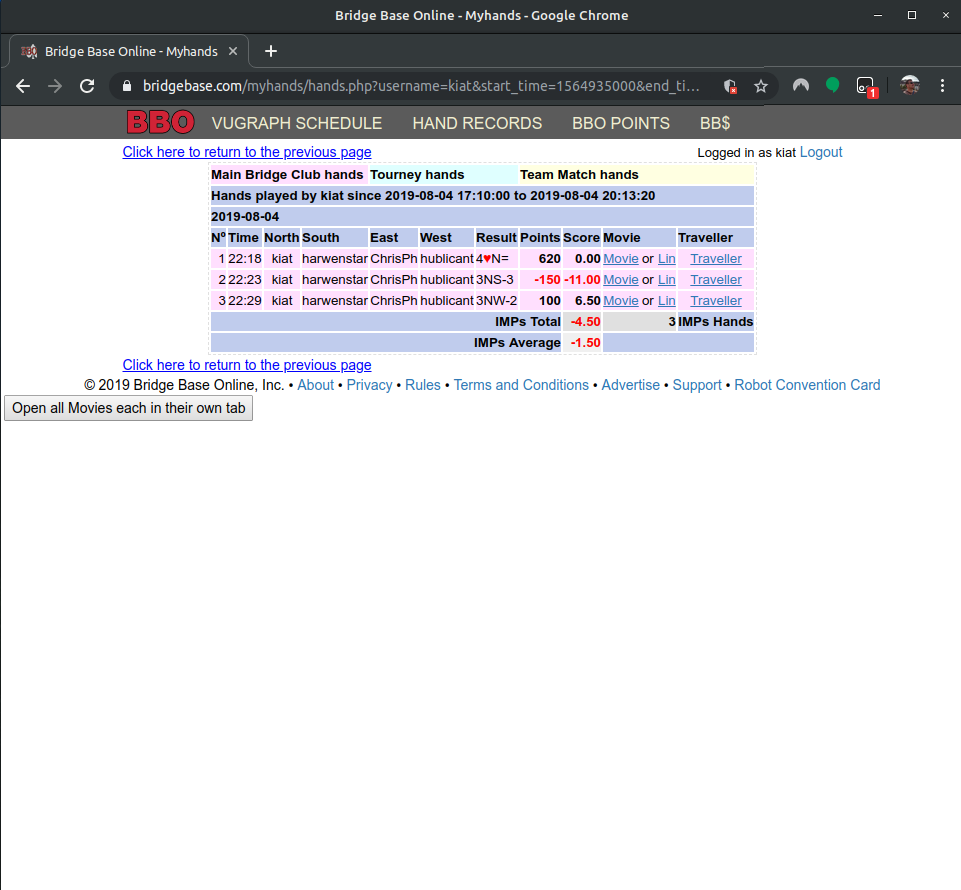
Task: Close the Bridge Base Online tab
Action: tap(233, 51)
